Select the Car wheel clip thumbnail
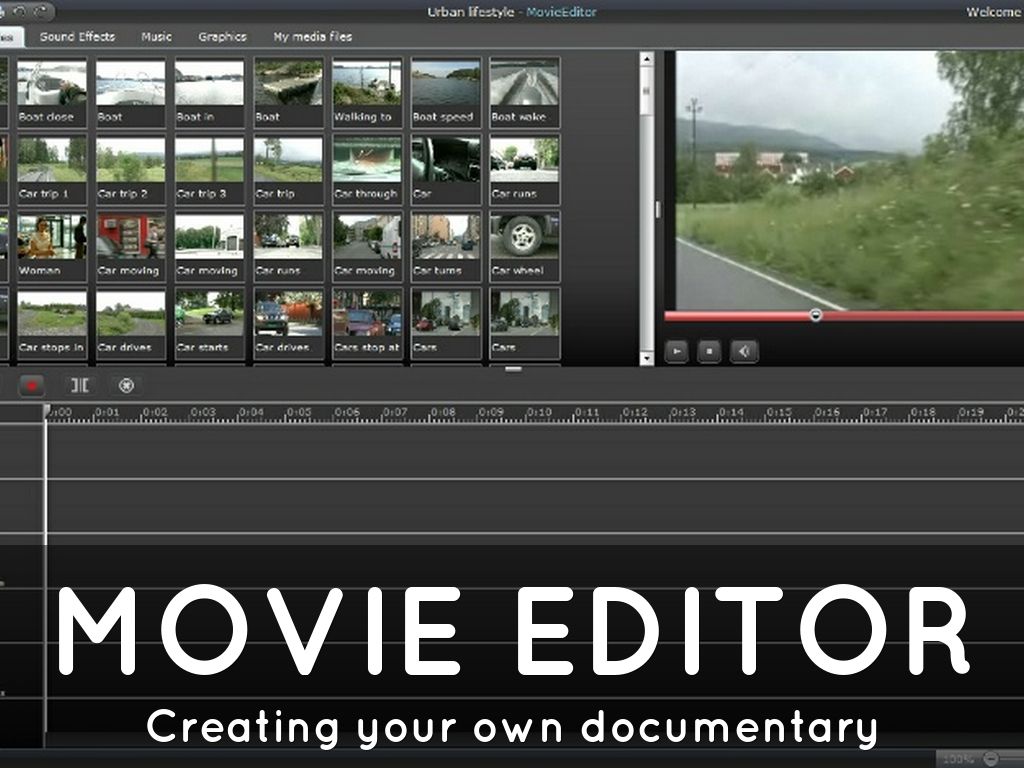The image size is (1024, 768). (x=524, y=244)
